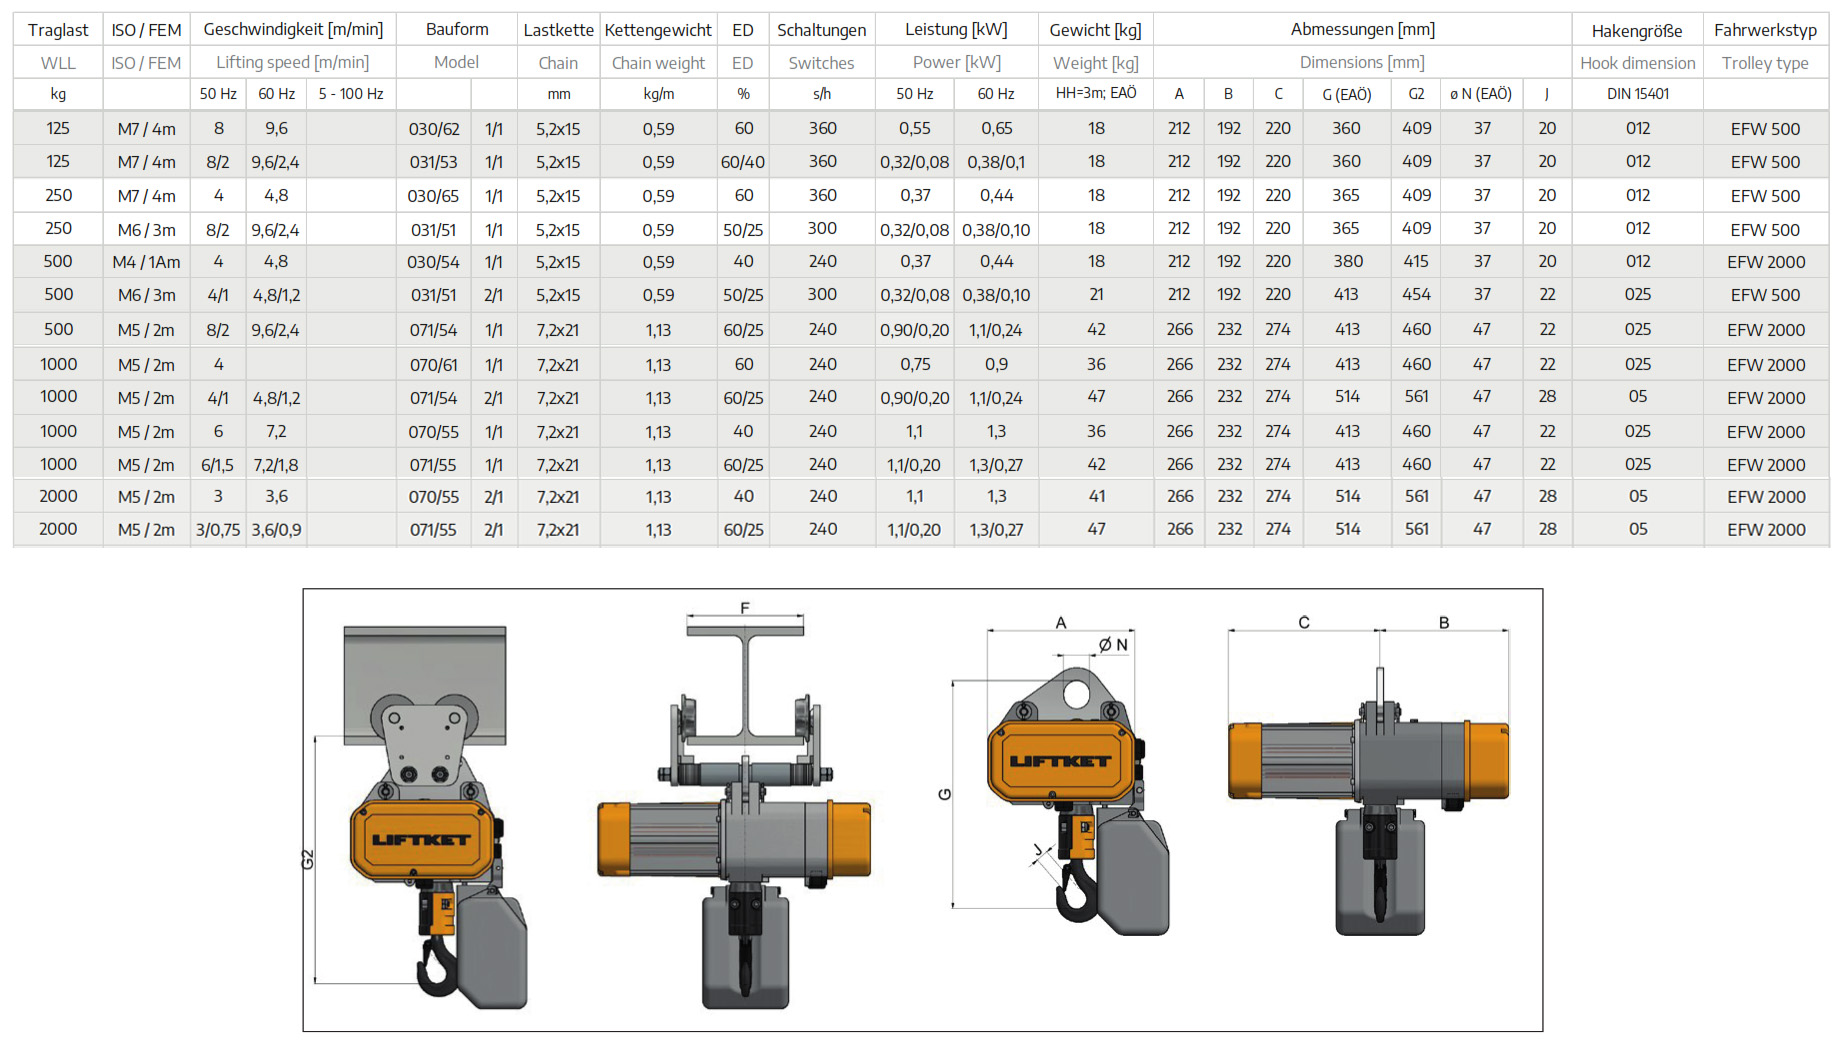Select the 5 - 100 Hz subheader

pos(351,94)
